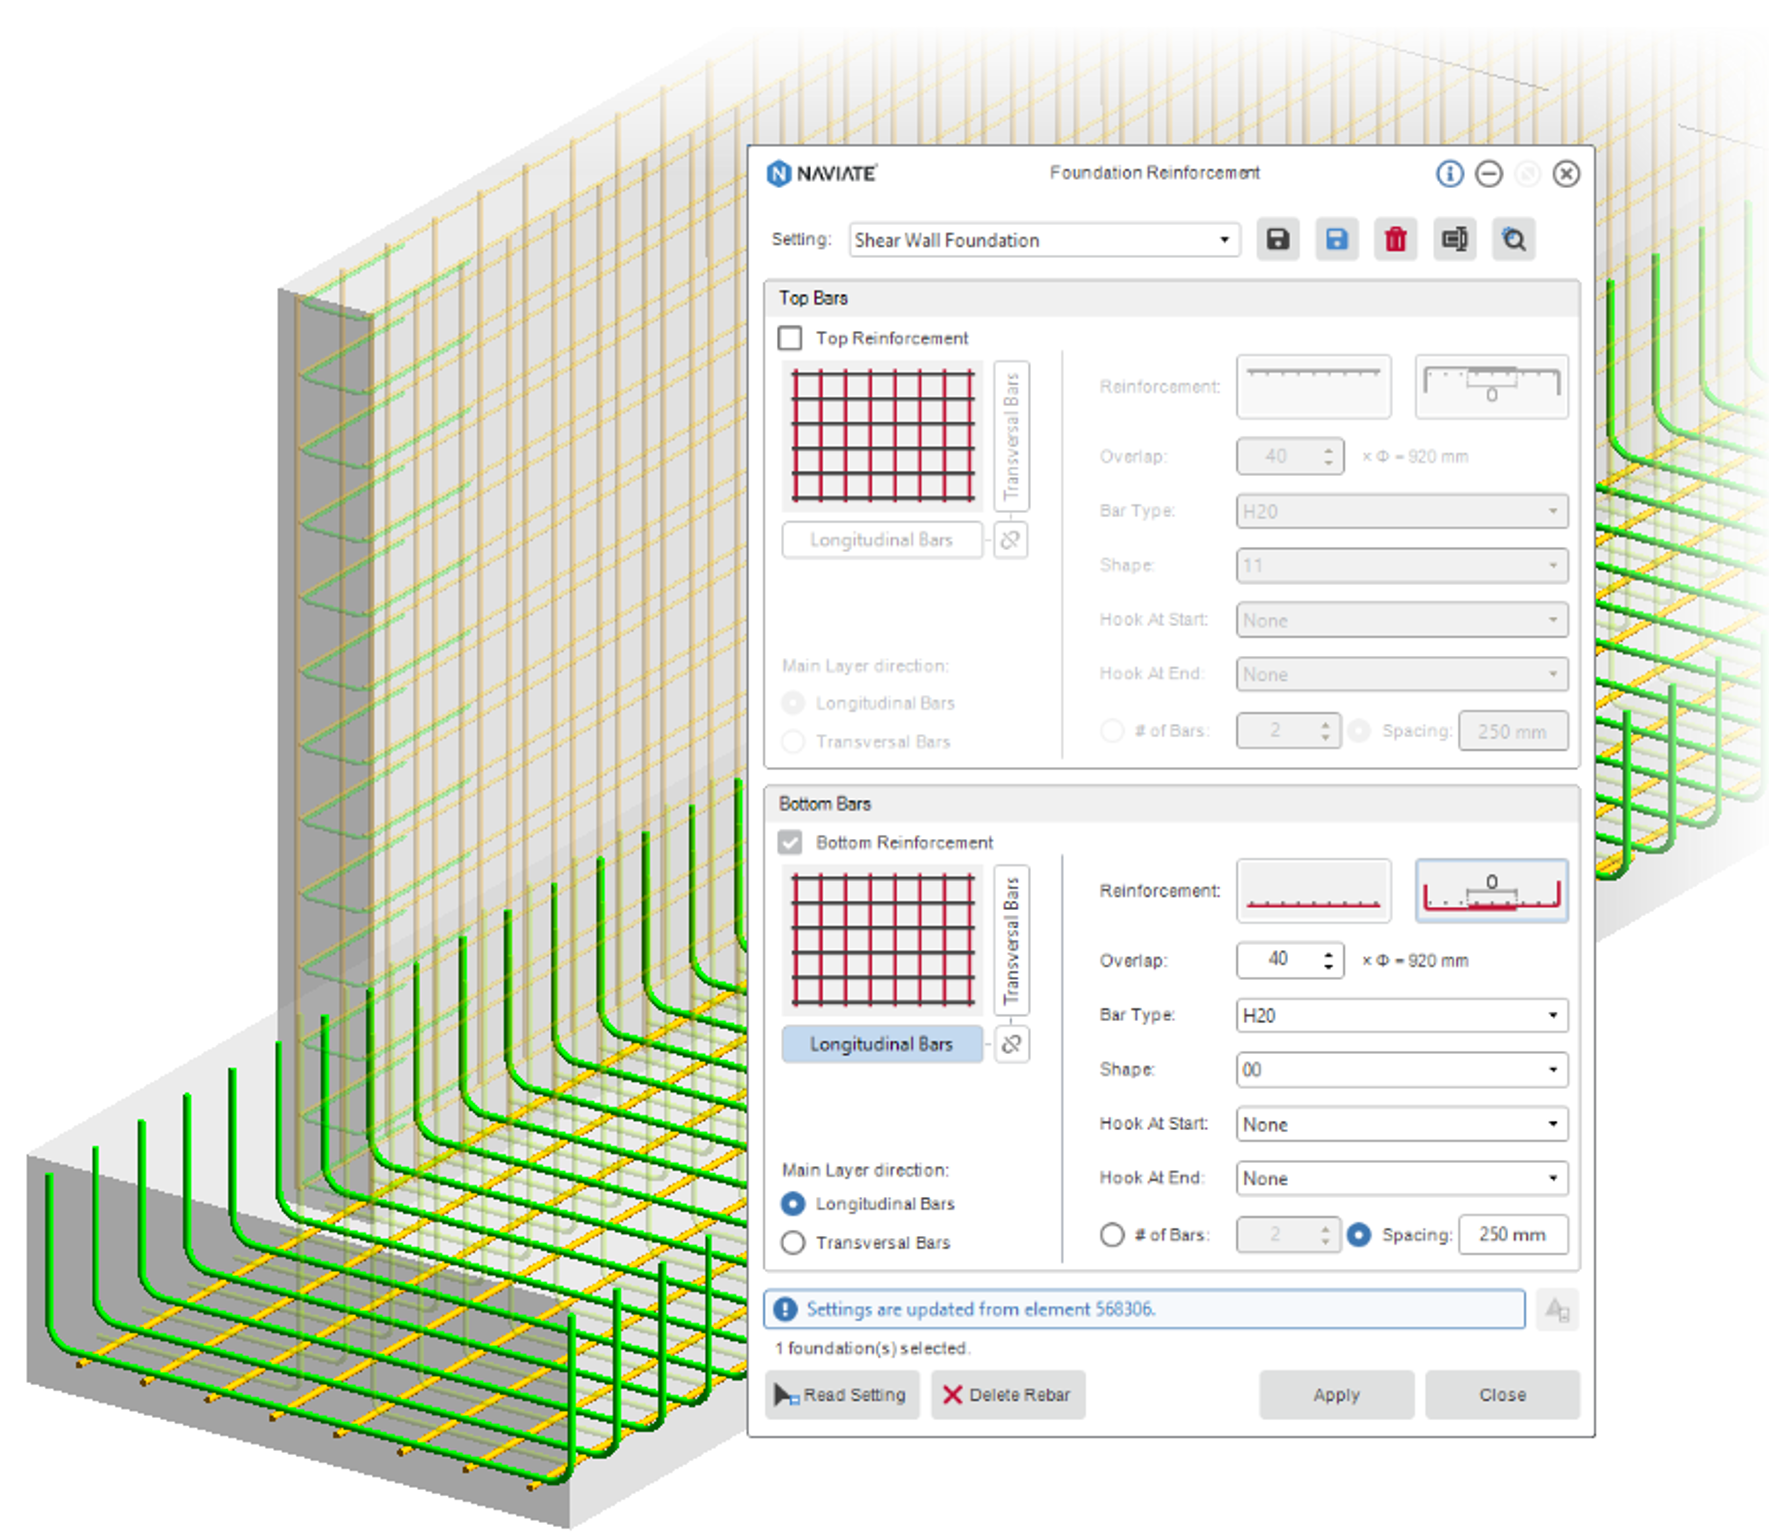This screenshot has height=1533, width=1769.
Task: Open the settings preview search
Action: [1513, 239]
